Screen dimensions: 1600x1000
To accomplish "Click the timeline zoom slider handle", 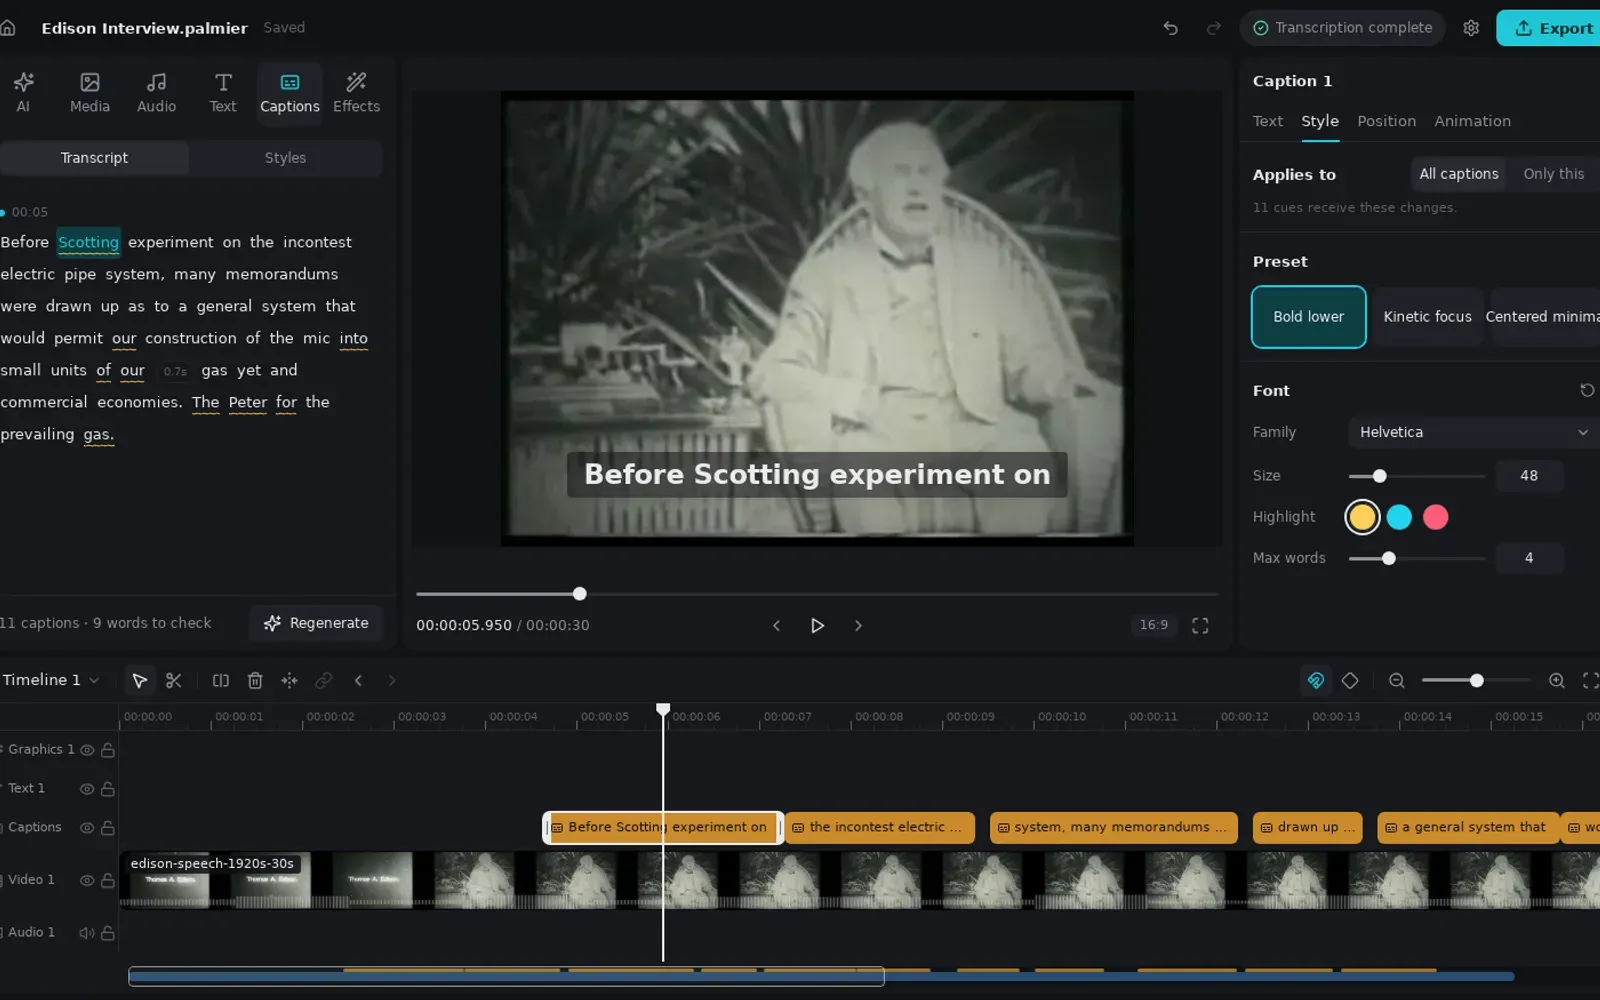I will coord(1476,681).
